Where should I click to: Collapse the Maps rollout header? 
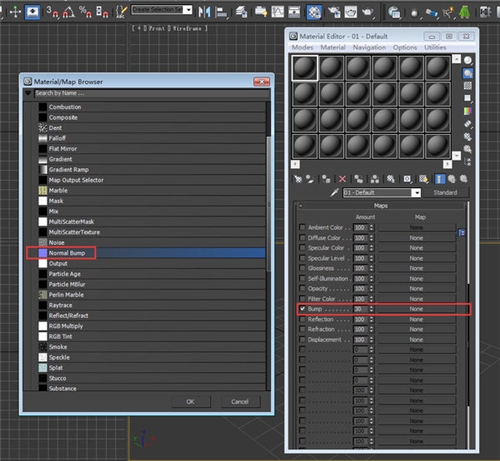pyautogui.click(x=381, y=206)
